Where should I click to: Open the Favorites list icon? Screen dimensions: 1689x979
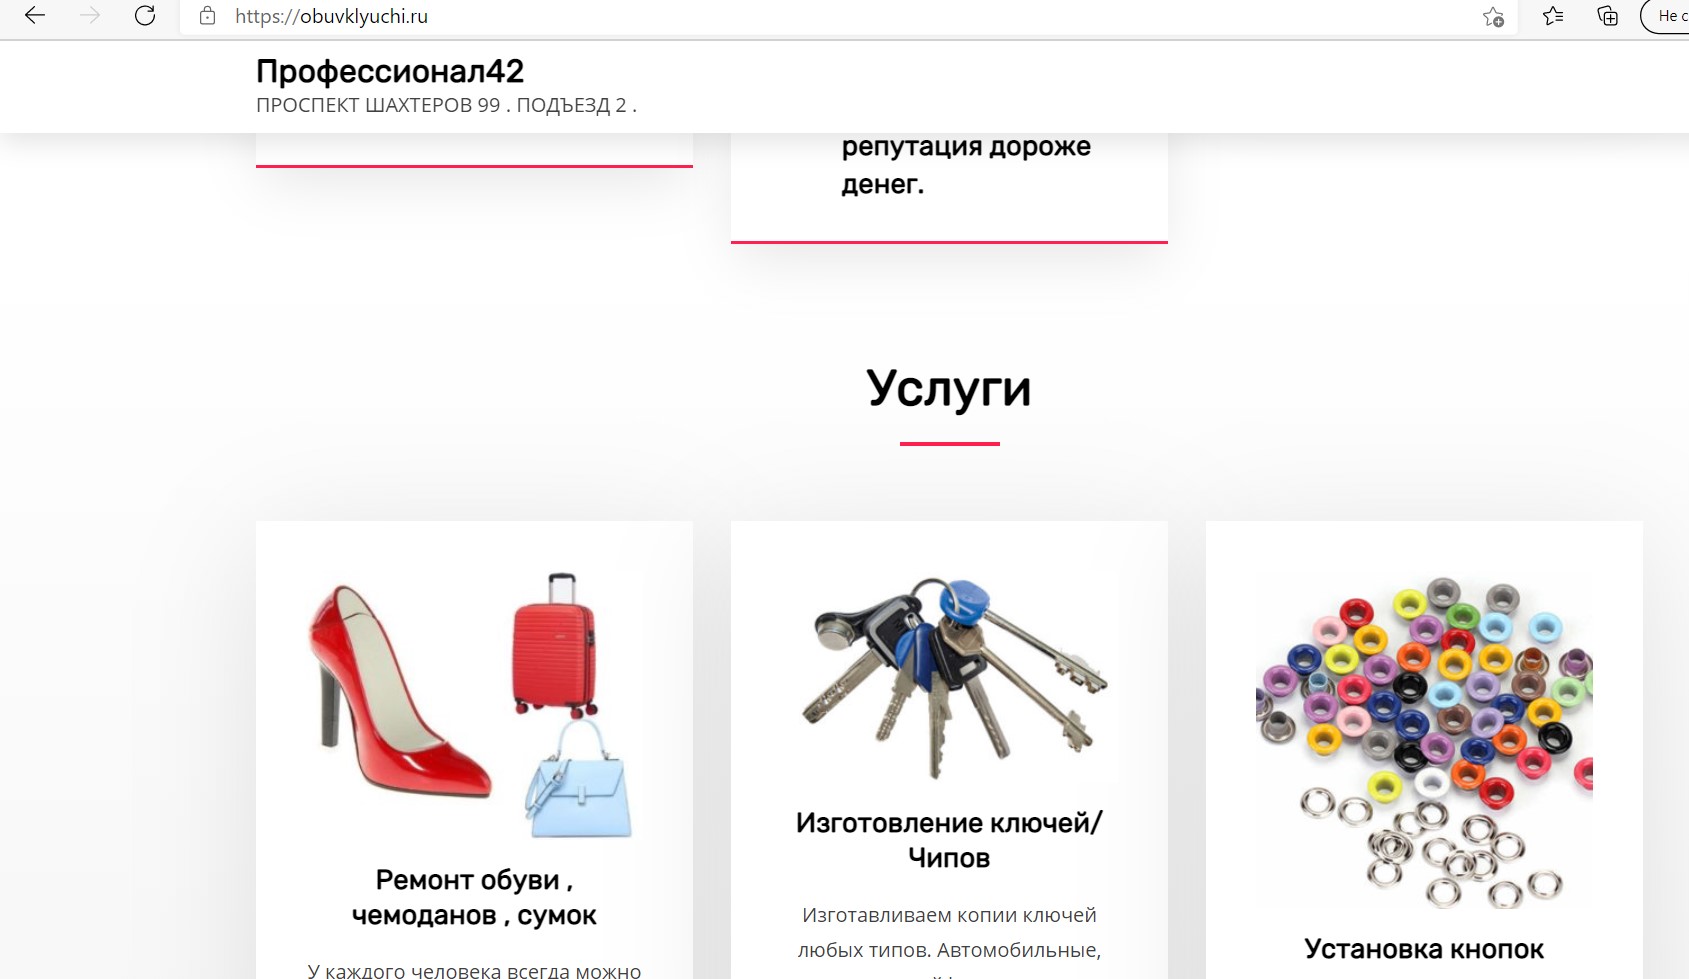tap(1552, 16)
